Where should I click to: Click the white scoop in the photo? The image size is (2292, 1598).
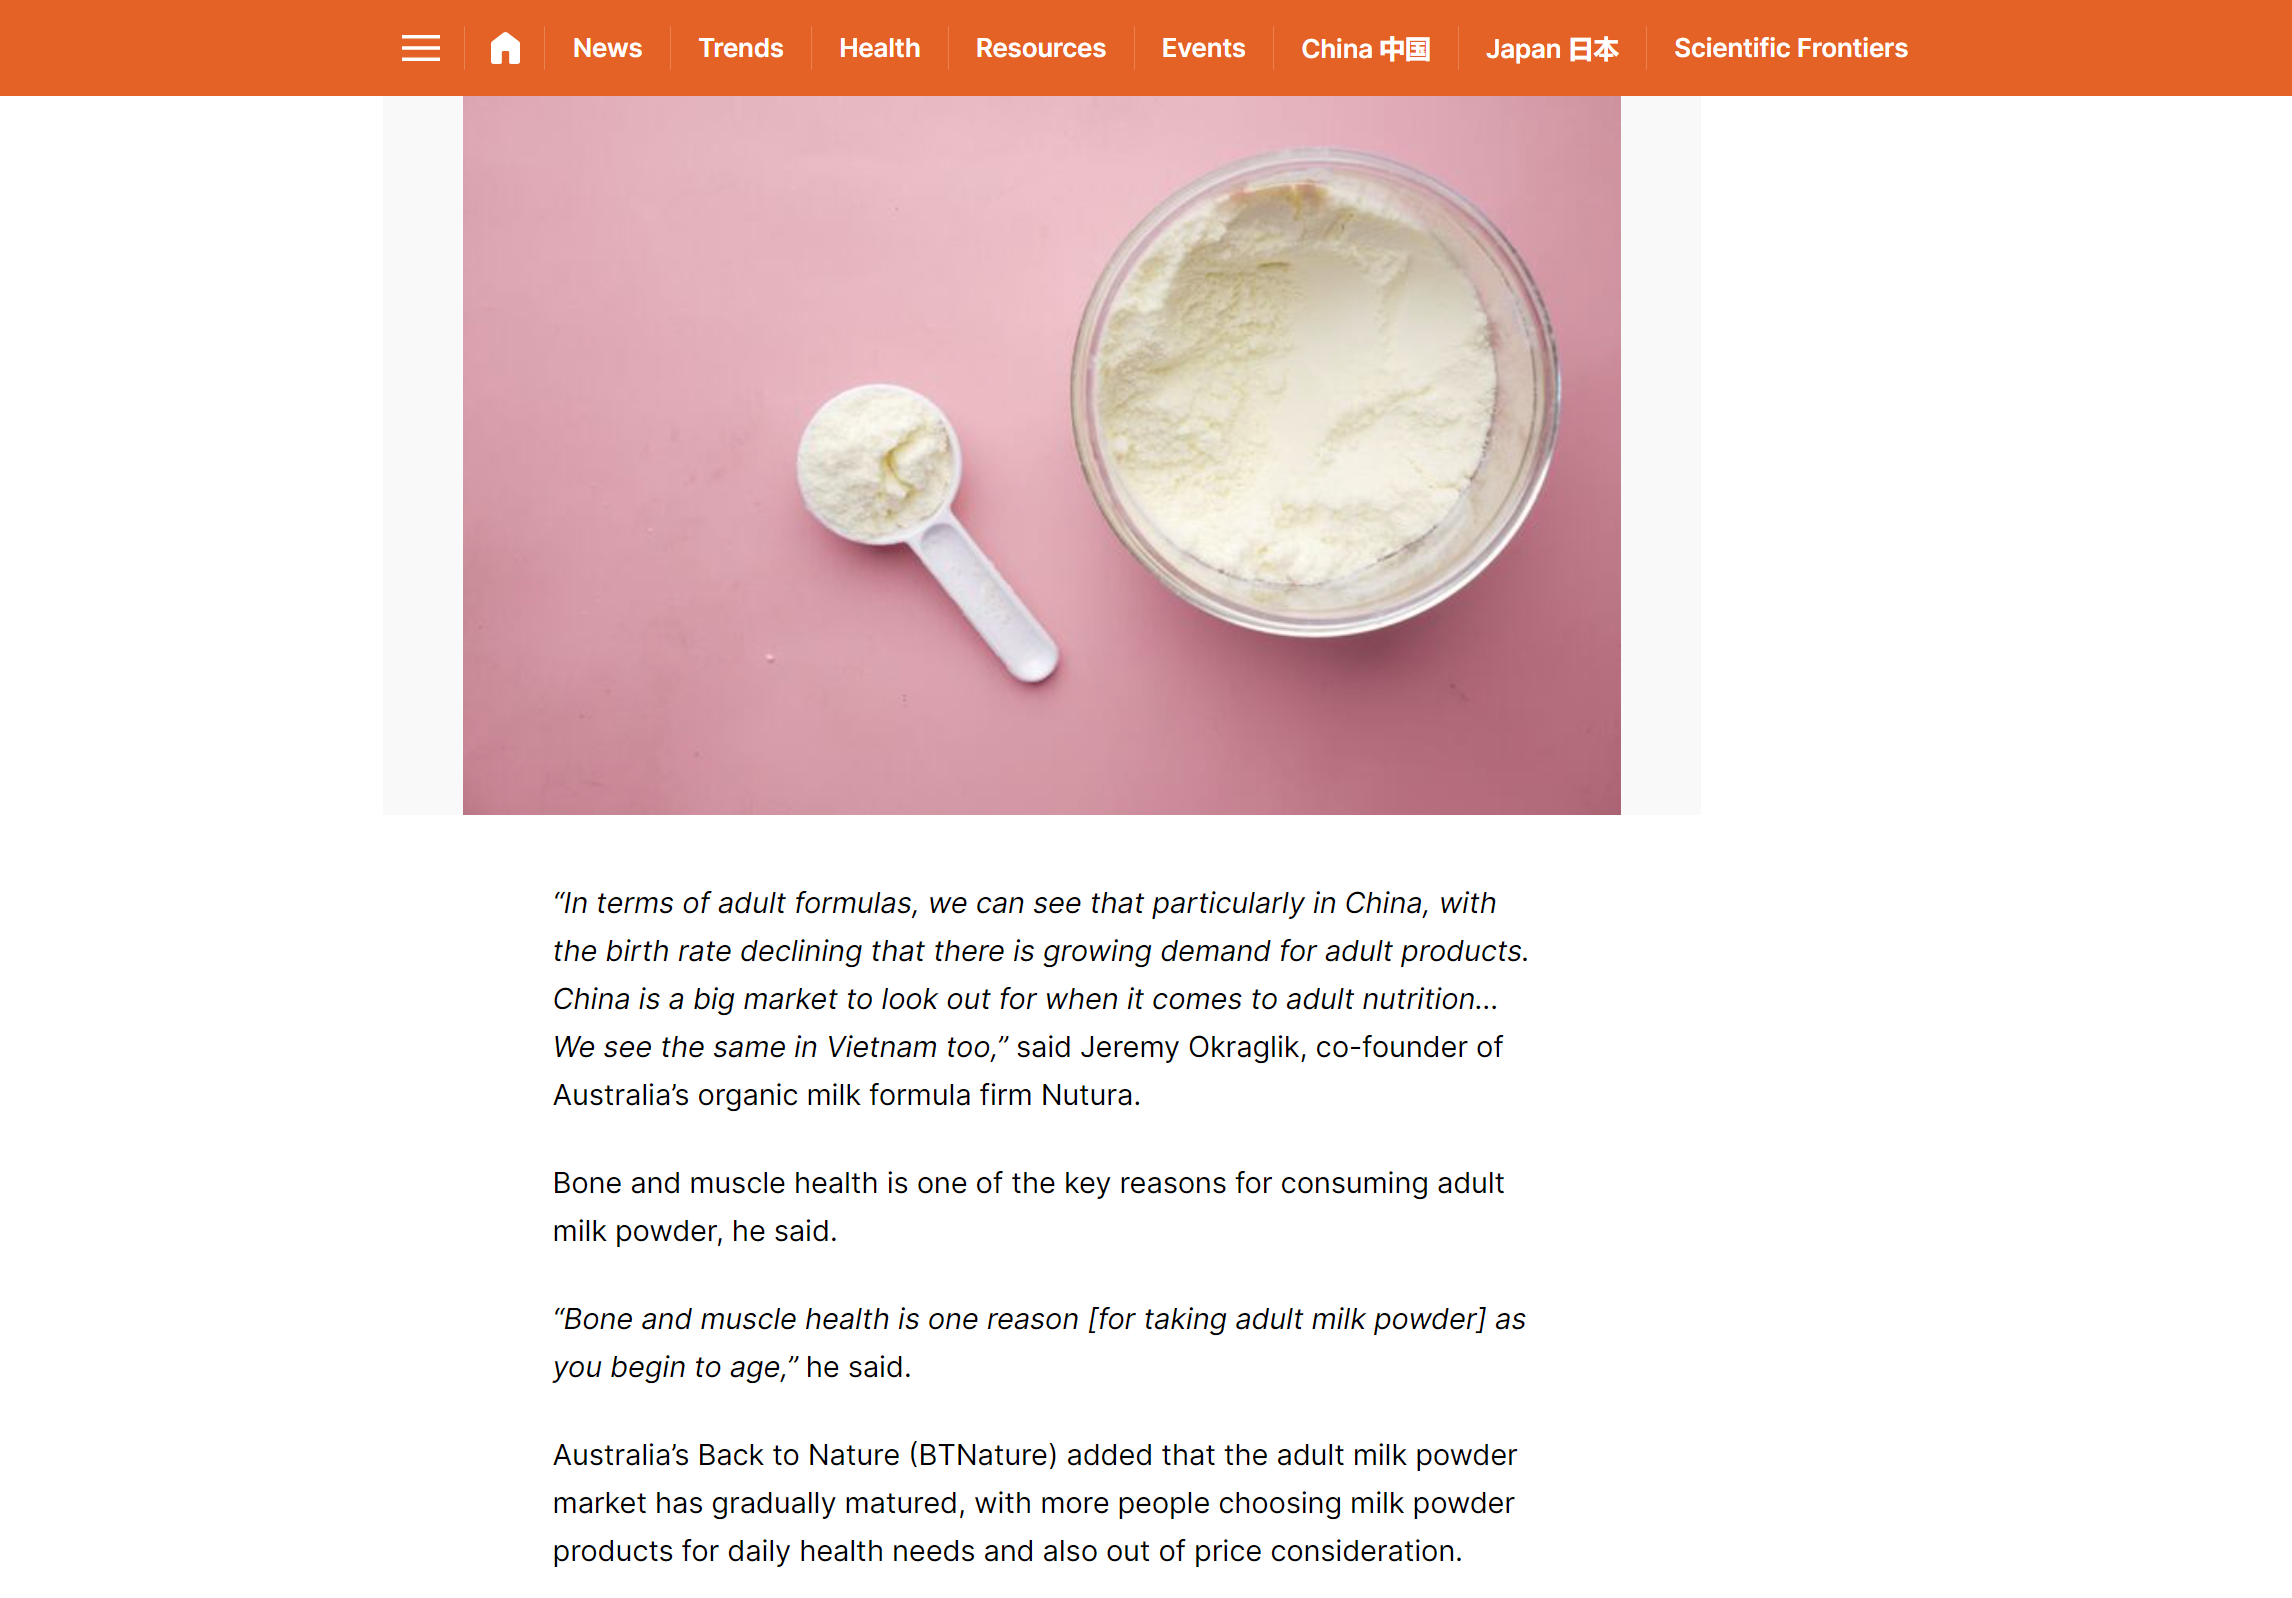[925, 530]
